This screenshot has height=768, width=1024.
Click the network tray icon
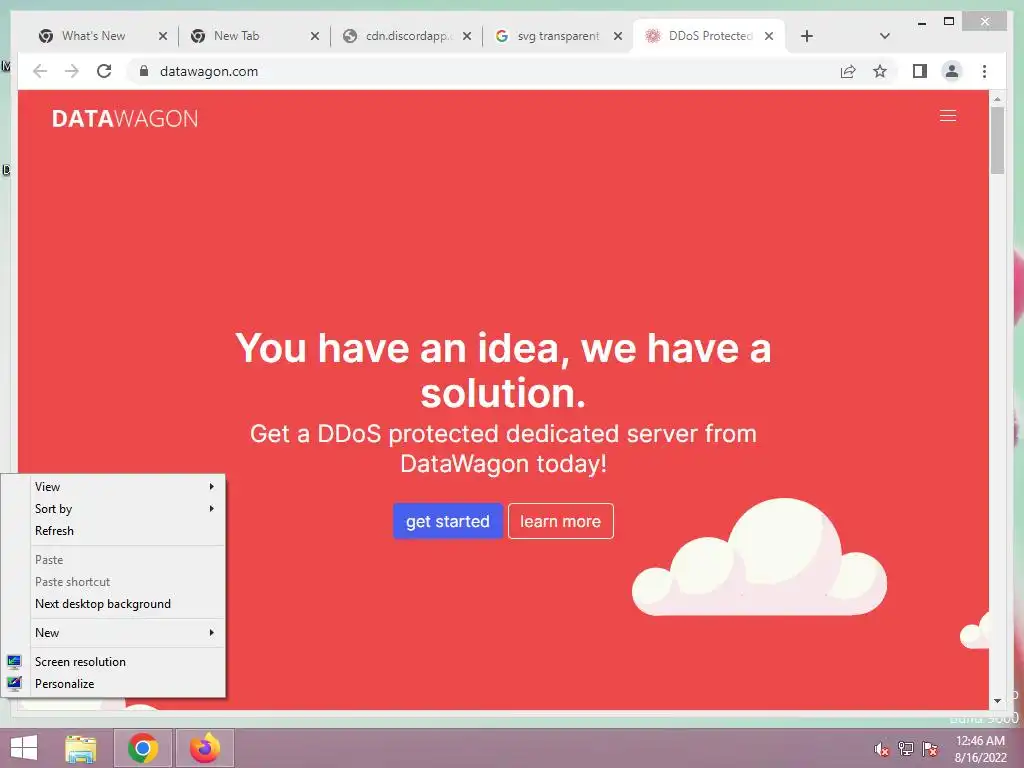coord(906,749)
